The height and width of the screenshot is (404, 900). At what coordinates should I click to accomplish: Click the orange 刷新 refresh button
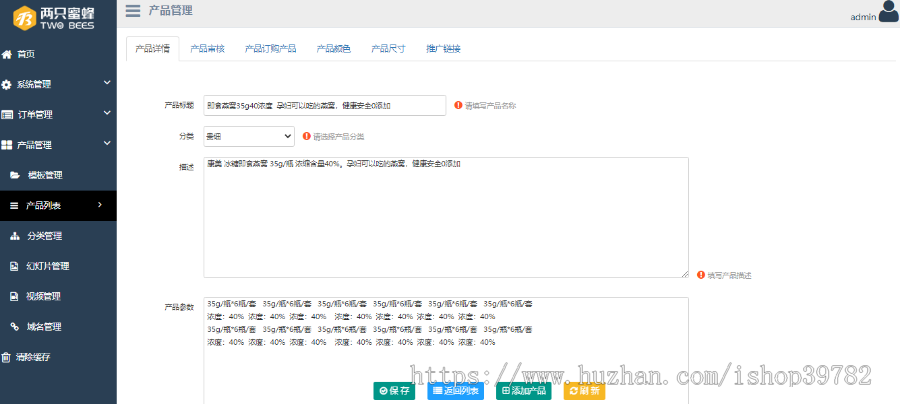[x=584, y=391]
